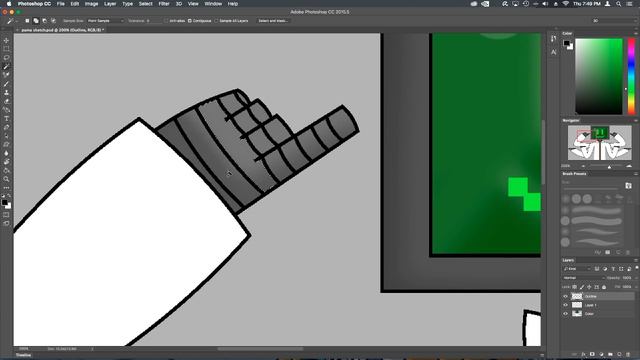Screen dimensions: 640x360
Task: Create a new layer icon
Action: (619, 354)
